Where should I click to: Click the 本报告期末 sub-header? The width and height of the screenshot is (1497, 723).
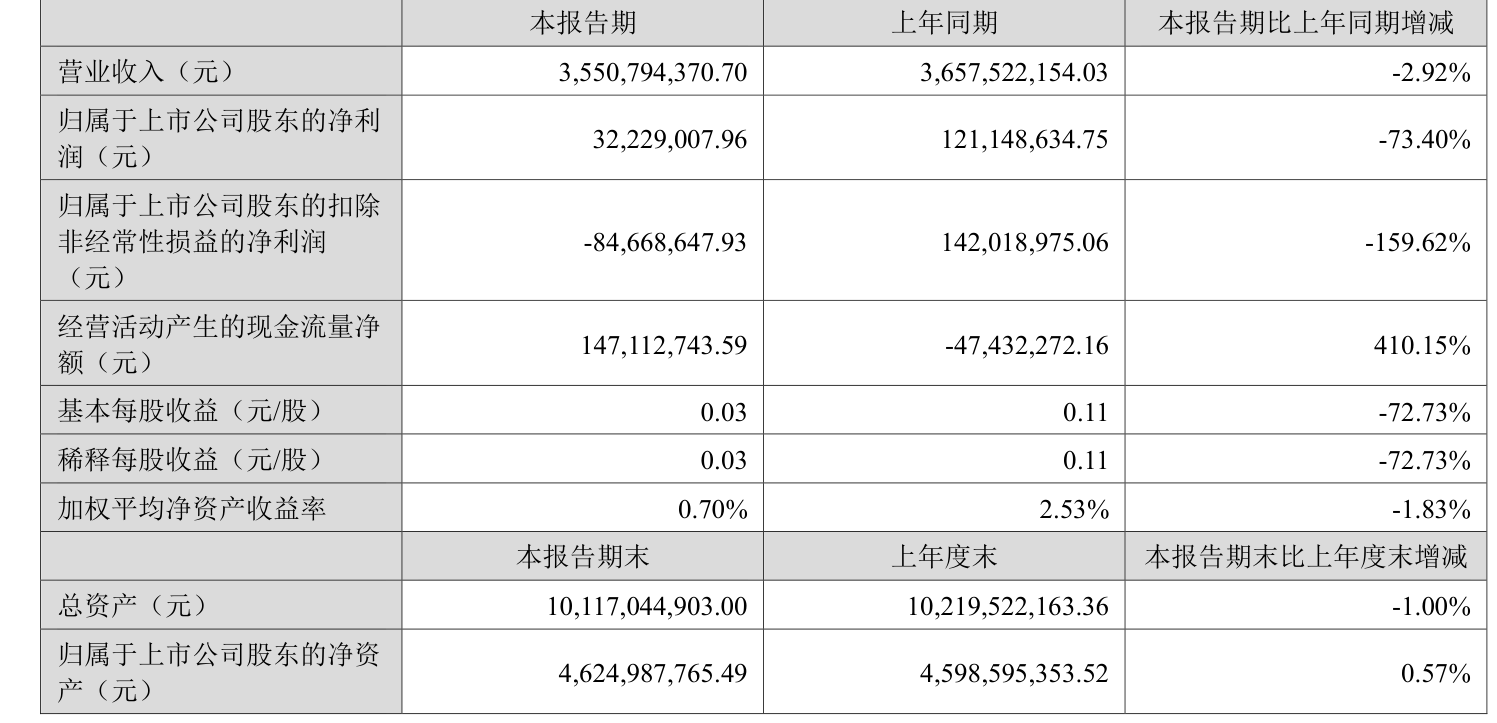582,556
